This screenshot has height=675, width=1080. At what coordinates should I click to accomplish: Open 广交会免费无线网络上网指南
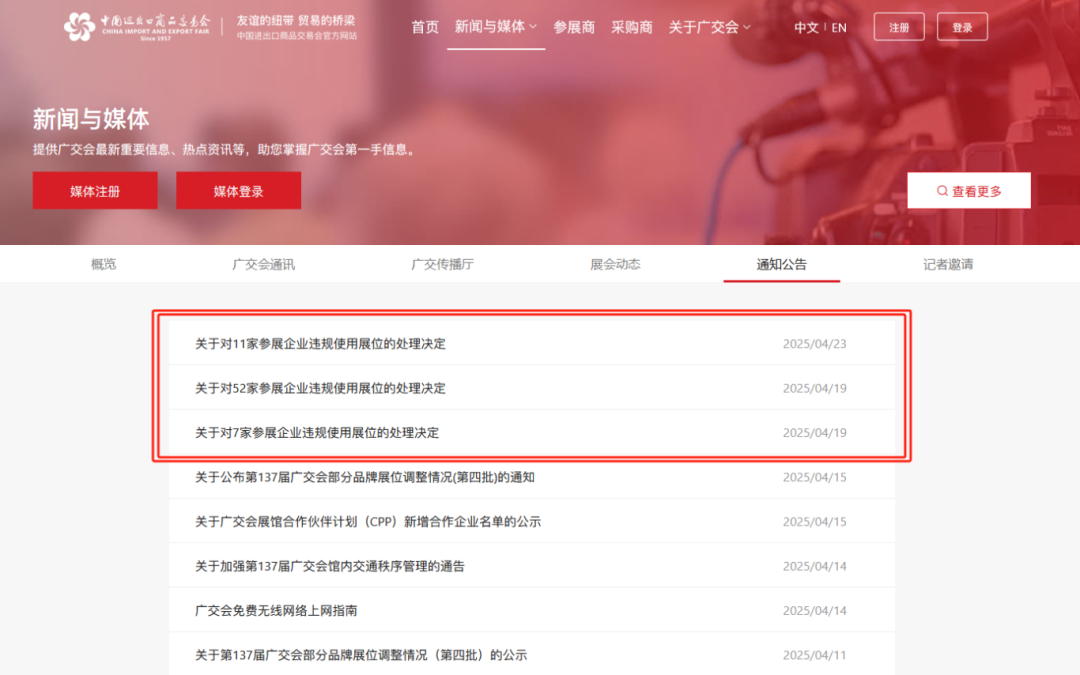coord(277,610)
